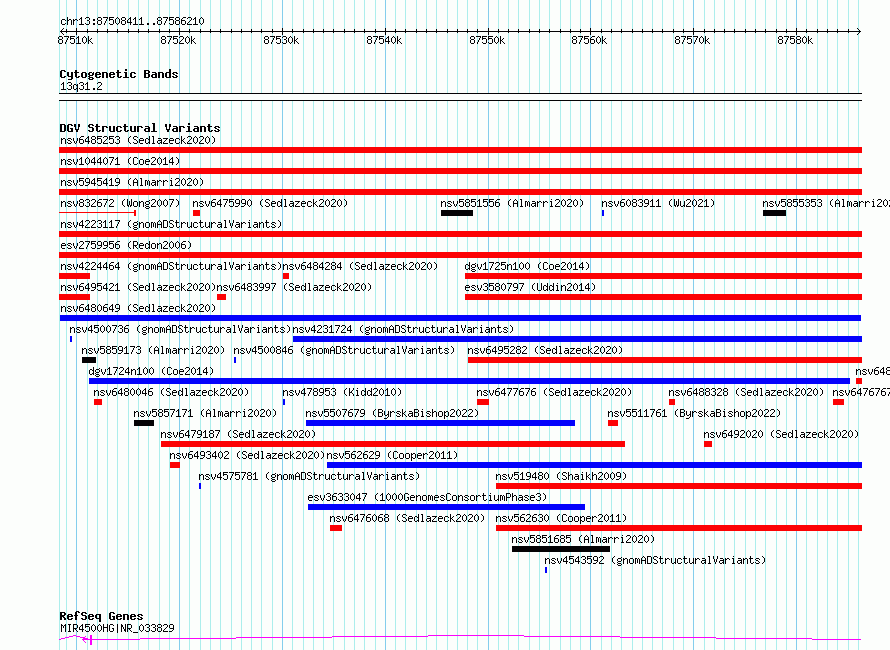Click the long red bar under nsv6479187
Viewport: 890px width, 650px height.
393,444
